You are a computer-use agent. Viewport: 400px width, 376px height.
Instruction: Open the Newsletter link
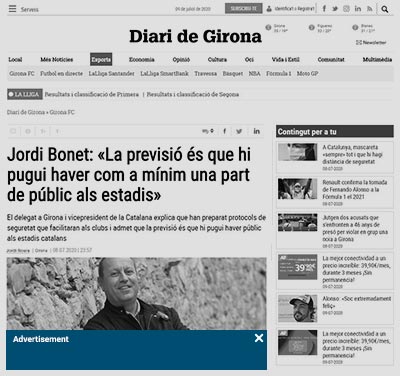371,42
